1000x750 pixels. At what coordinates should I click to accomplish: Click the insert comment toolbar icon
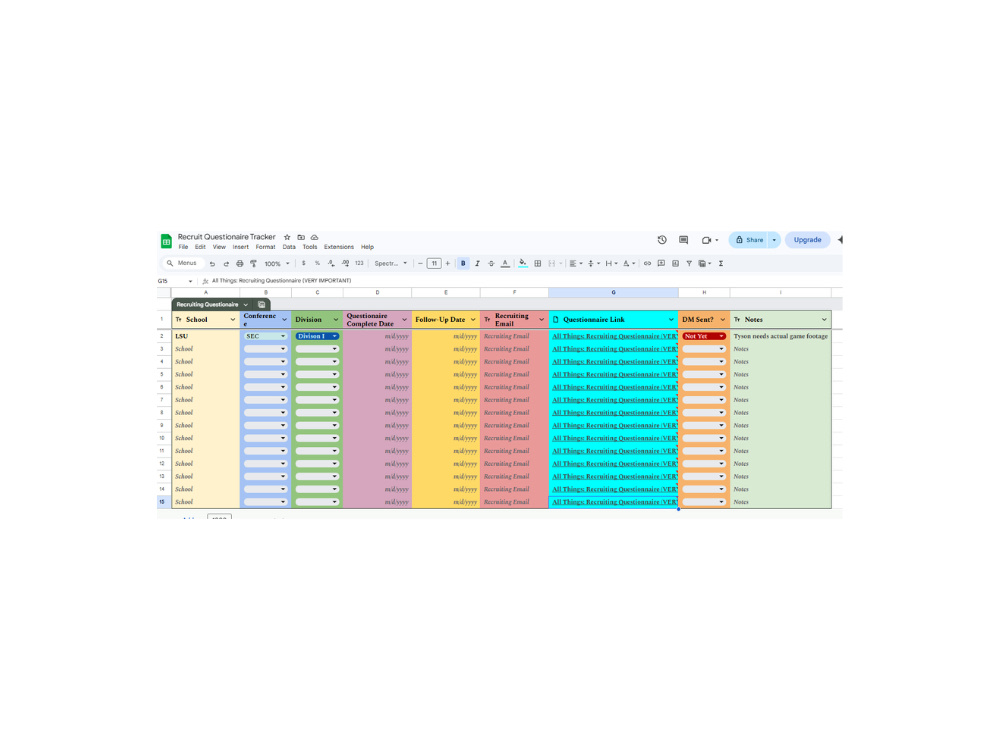click(x=661, y=263)
